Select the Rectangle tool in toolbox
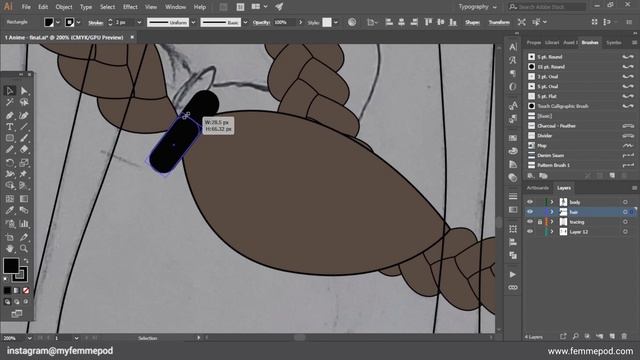Image resolution: width=640 pixels, height=360 pixels. pyautogui.click(x=10, y=138)
